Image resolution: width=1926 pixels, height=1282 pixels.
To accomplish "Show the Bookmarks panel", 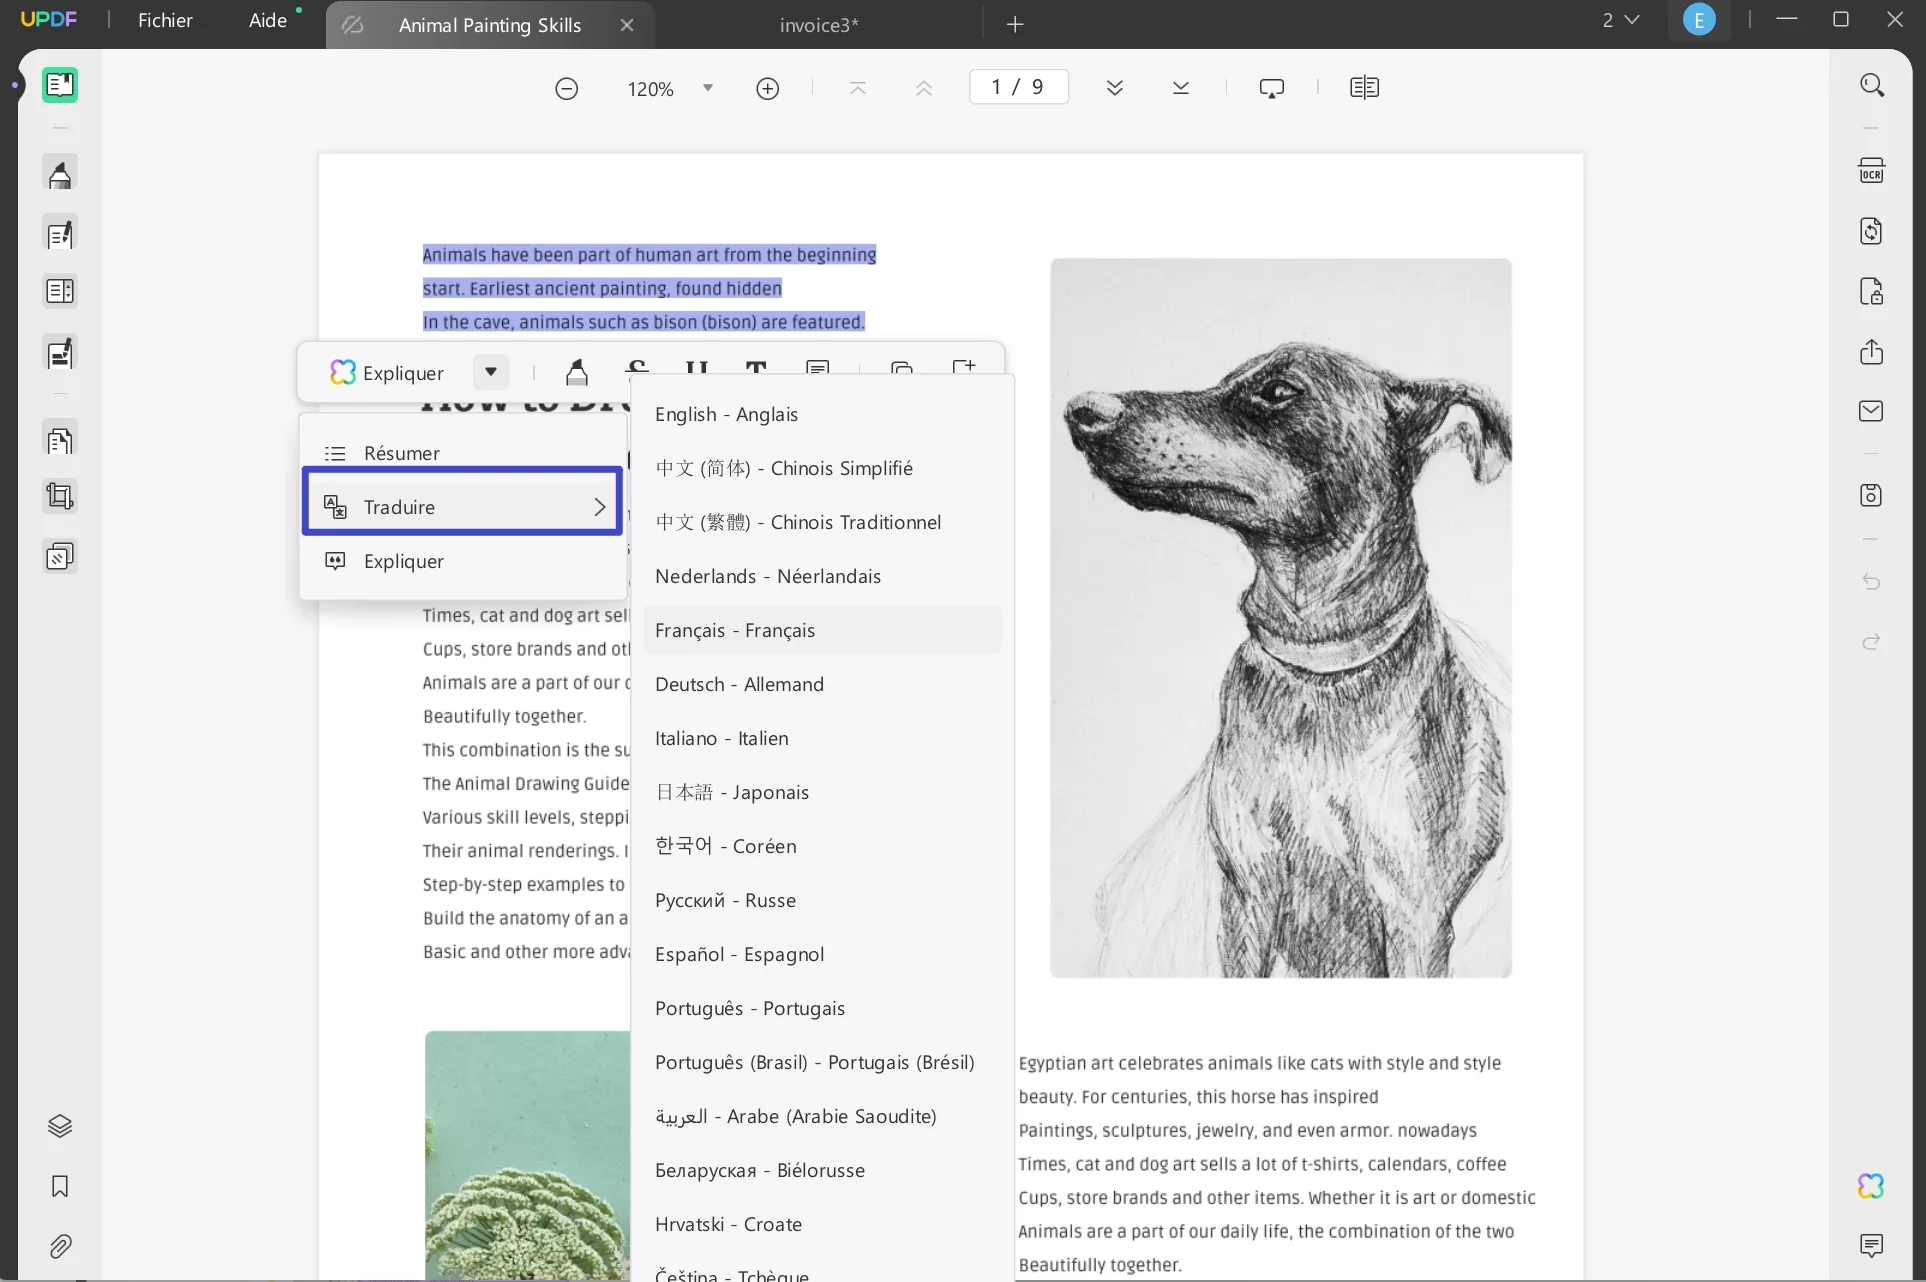I will pos(60,1186).
